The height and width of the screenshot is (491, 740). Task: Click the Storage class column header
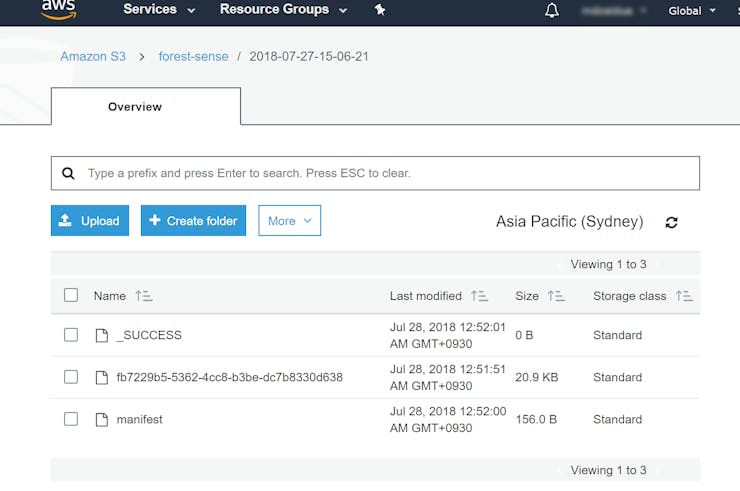(x=630, y=296)
